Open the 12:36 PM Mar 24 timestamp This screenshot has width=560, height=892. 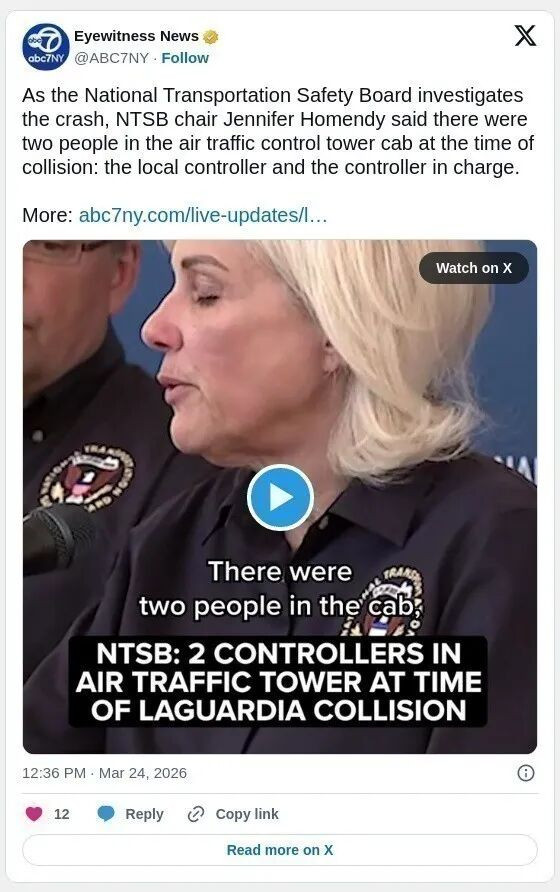tap(105, 773)
